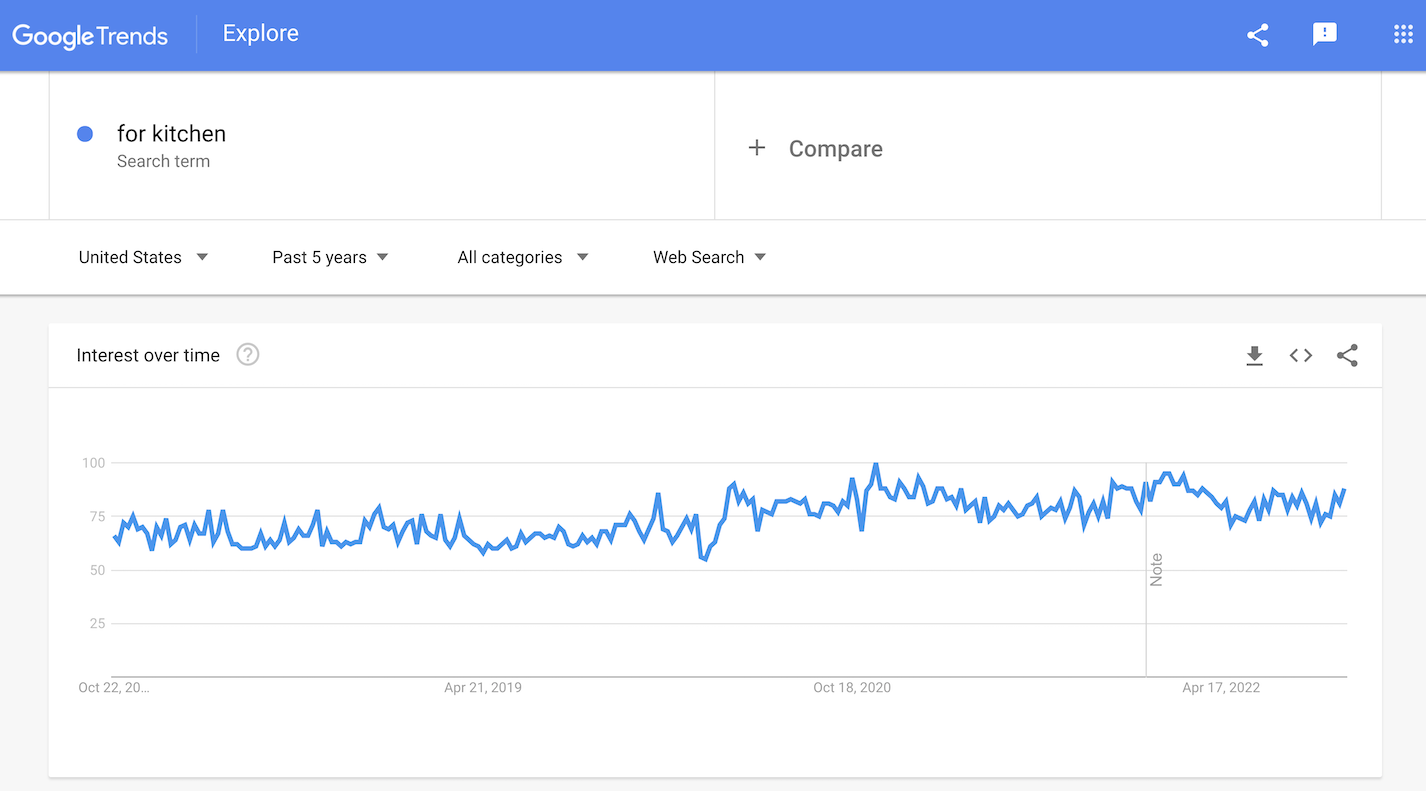Click the Interest over time title
Screen dimensions: 1426x791
click(148, 355)
